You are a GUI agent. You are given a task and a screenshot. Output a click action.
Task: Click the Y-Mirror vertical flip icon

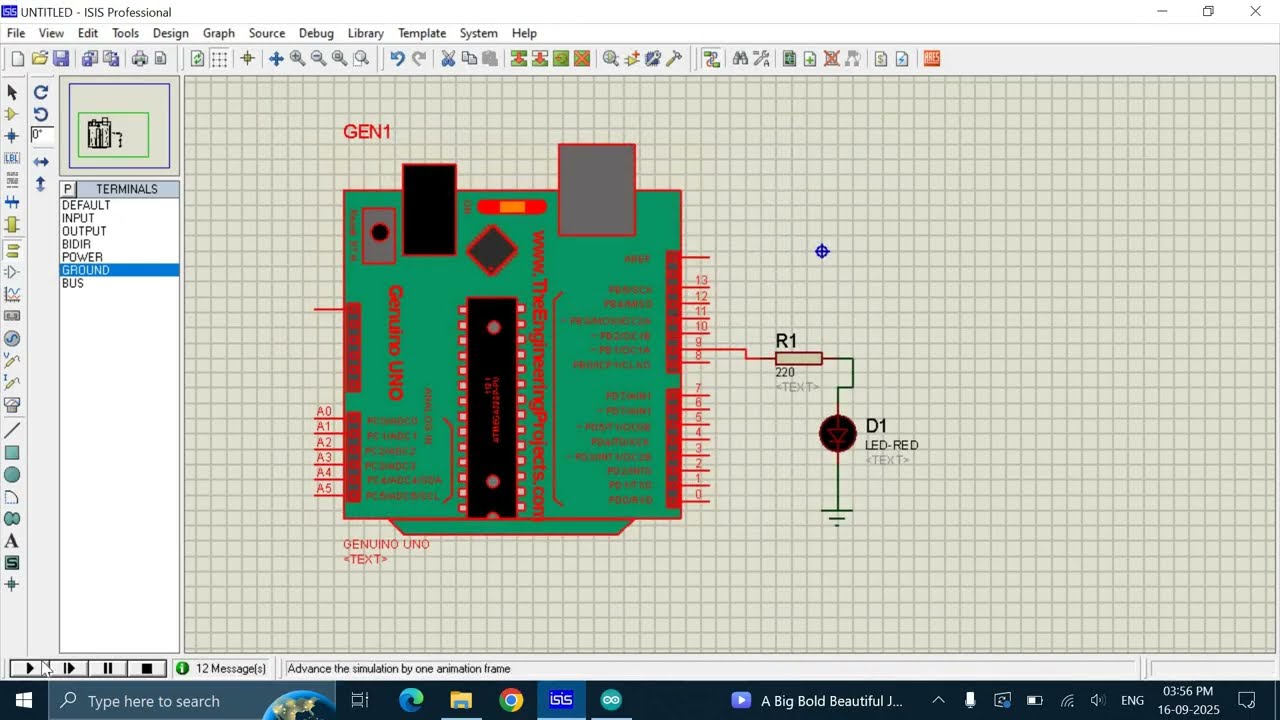click(41, 184)
